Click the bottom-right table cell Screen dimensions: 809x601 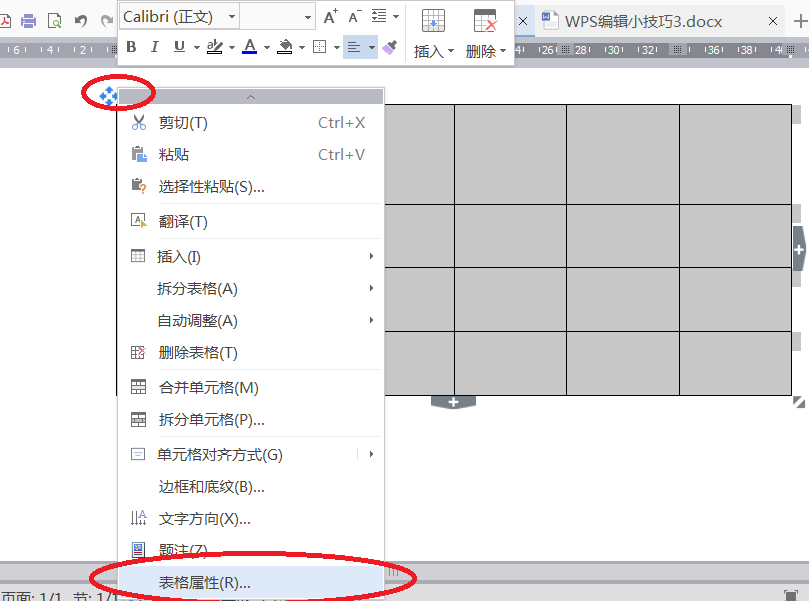point(735,363)
